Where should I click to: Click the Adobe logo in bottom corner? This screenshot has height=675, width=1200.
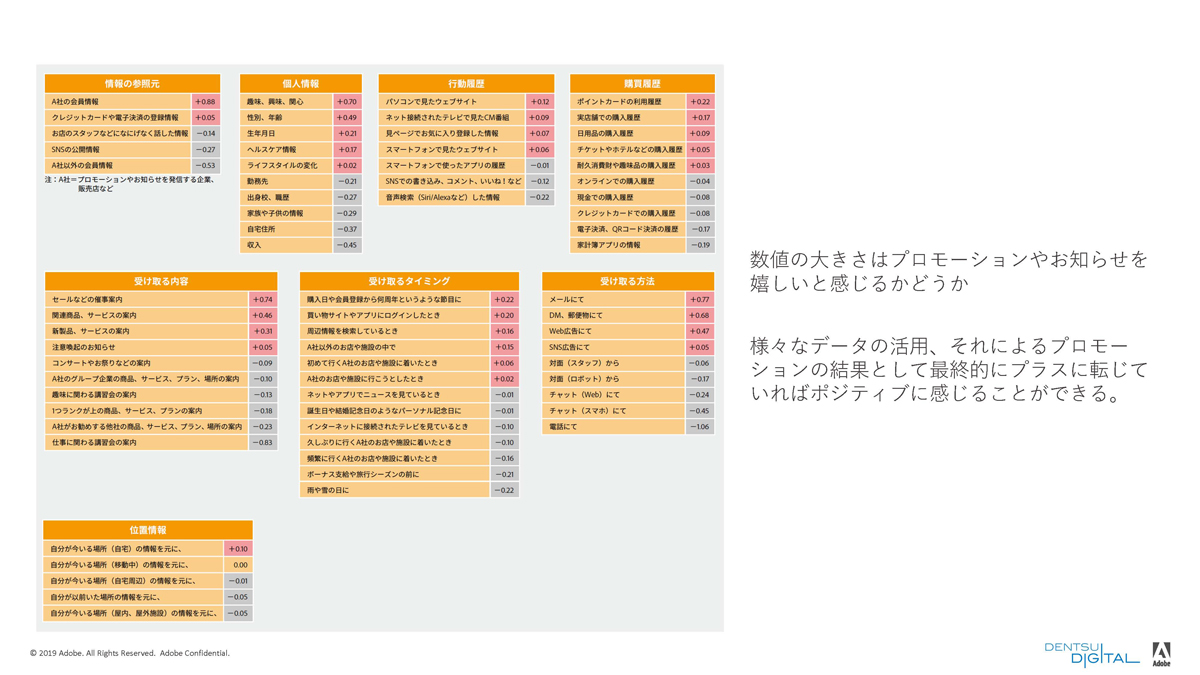(x=1161, y=654)
